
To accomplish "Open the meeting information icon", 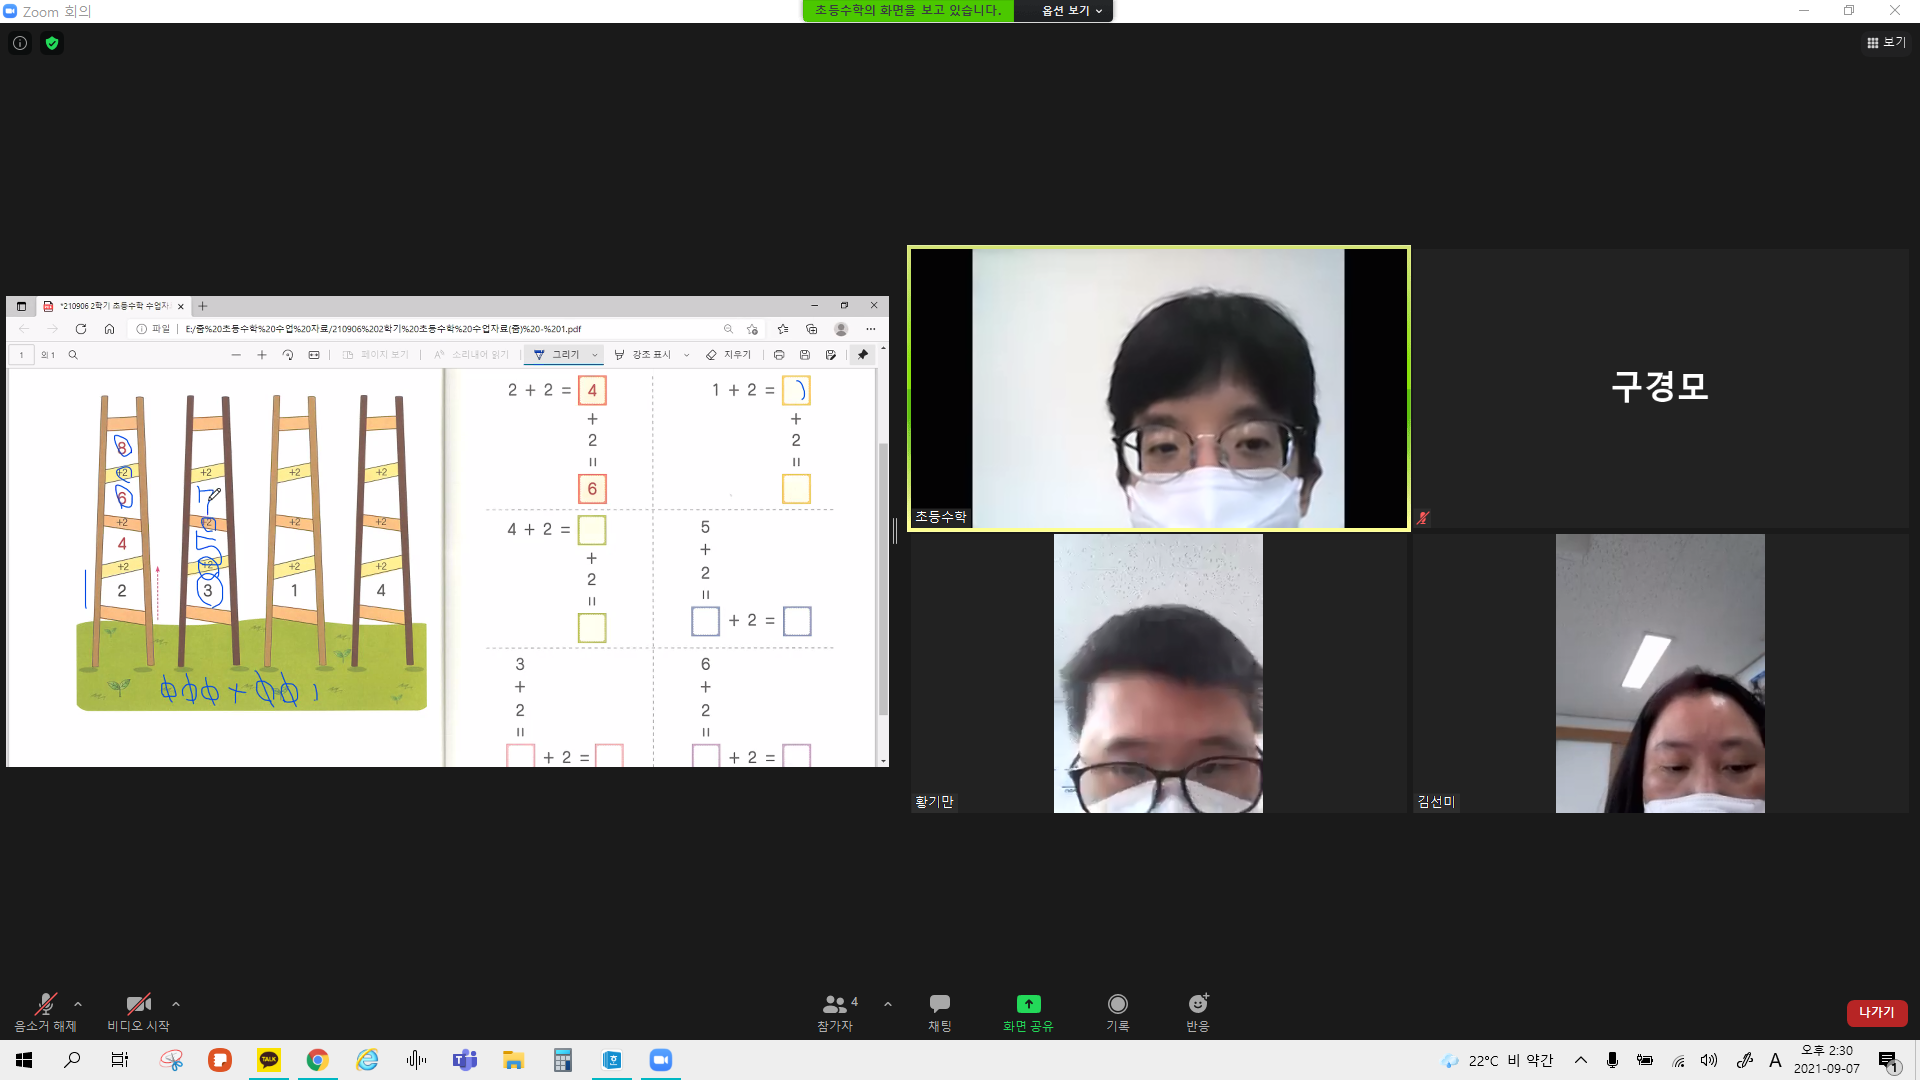I will point(20,43).
